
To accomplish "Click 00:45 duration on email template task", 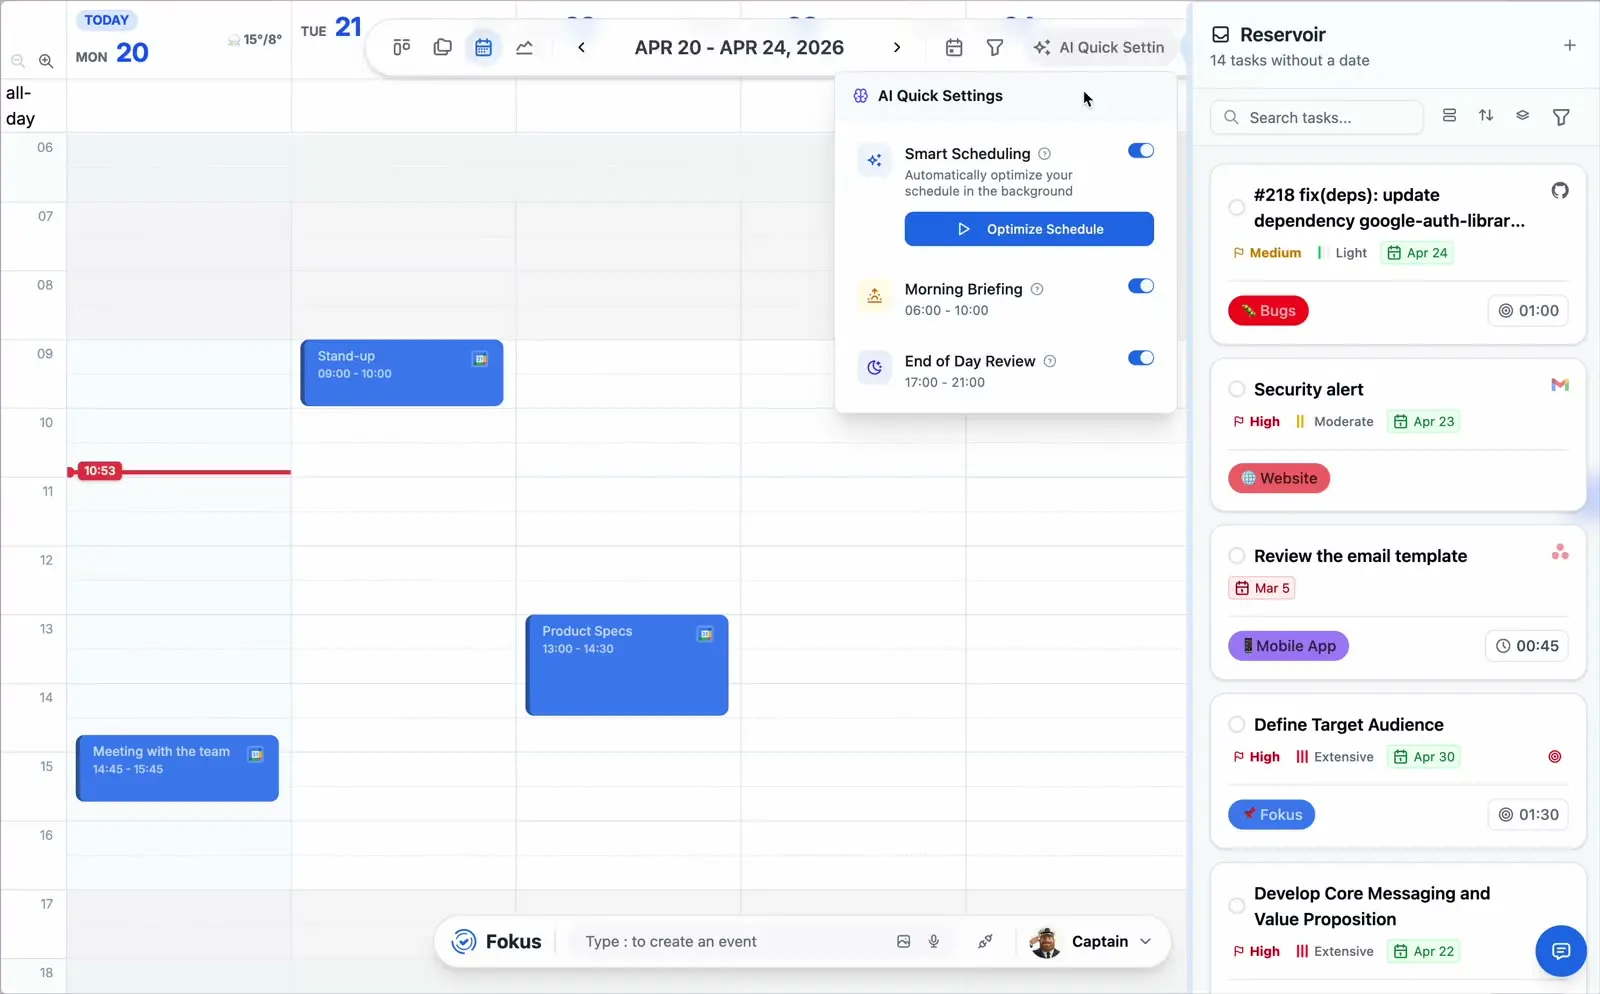I will [x=1527, y=646].
